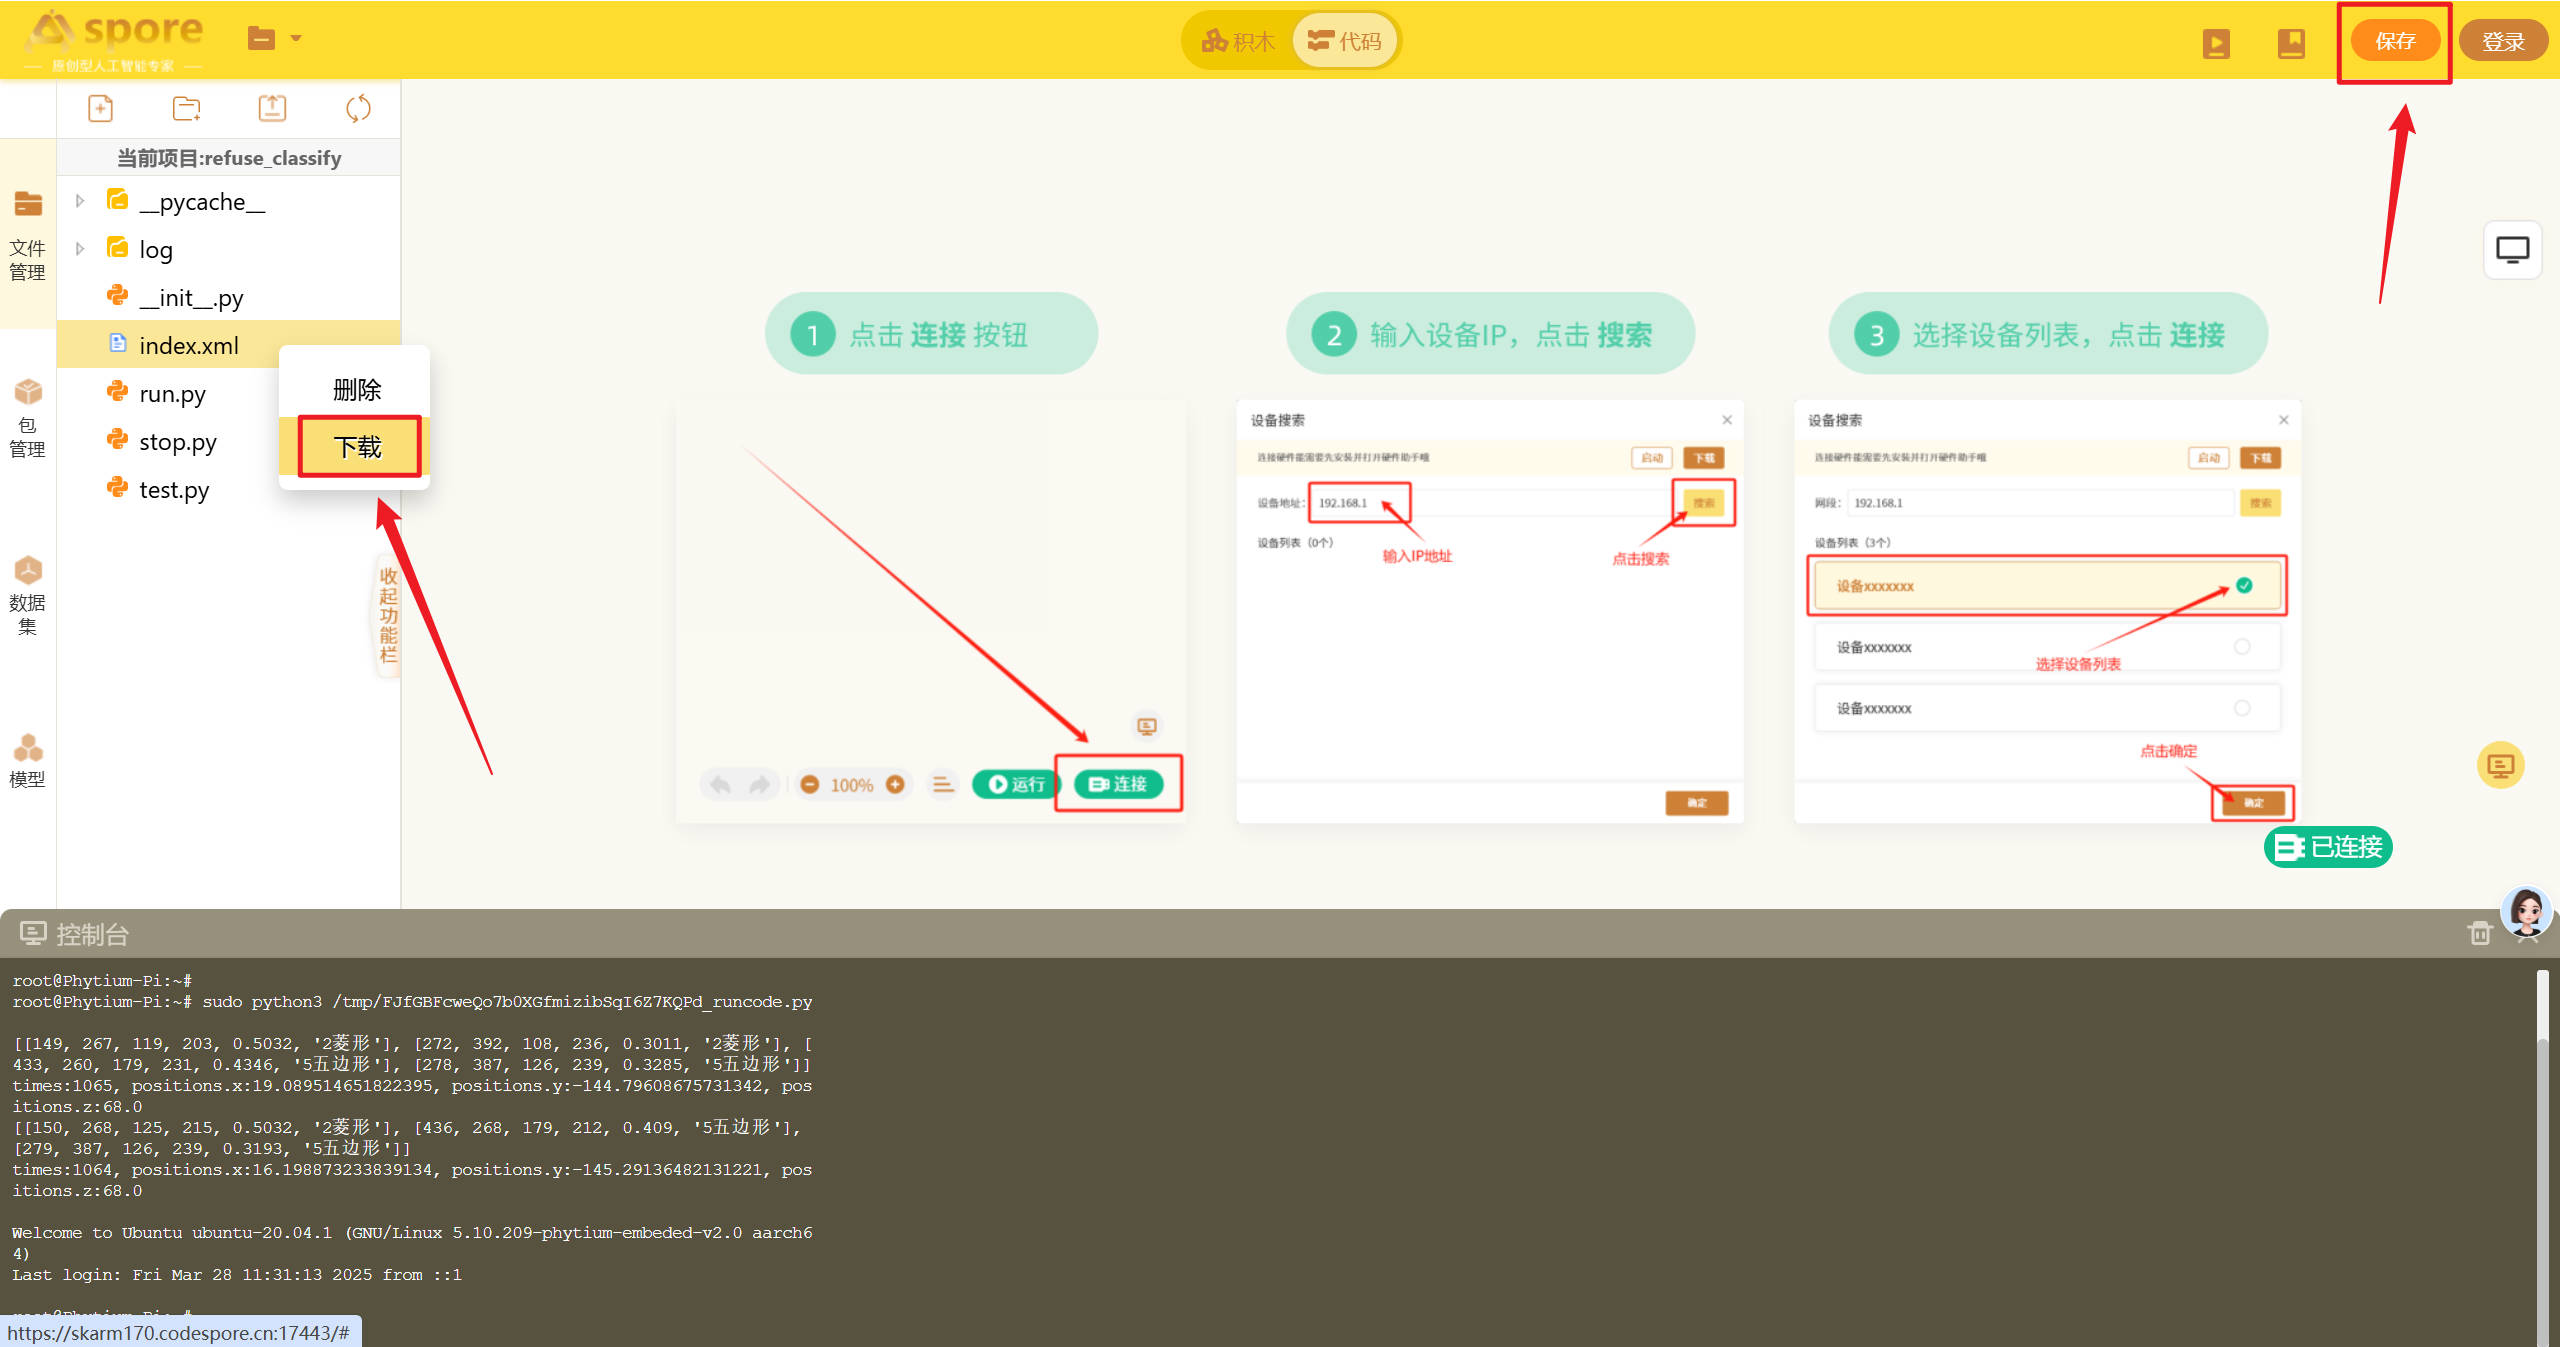Switch to code (代码) mode
The image size is (2560, 1347).
click(1345, 41)
